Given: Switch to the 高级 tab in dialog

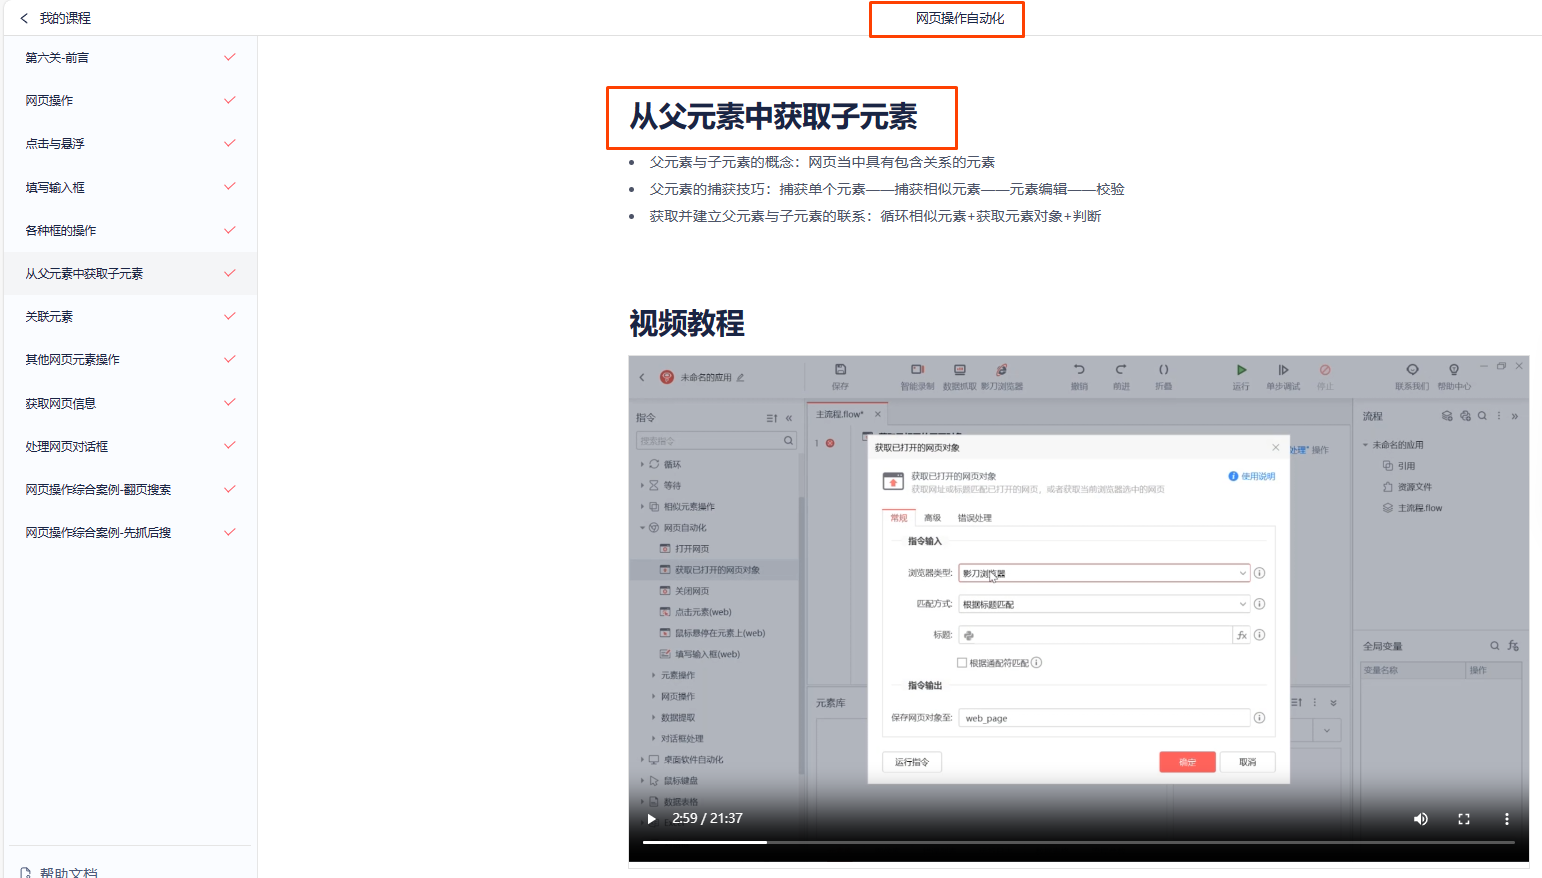Looking at the screenshot, I should tap(932, 518).
